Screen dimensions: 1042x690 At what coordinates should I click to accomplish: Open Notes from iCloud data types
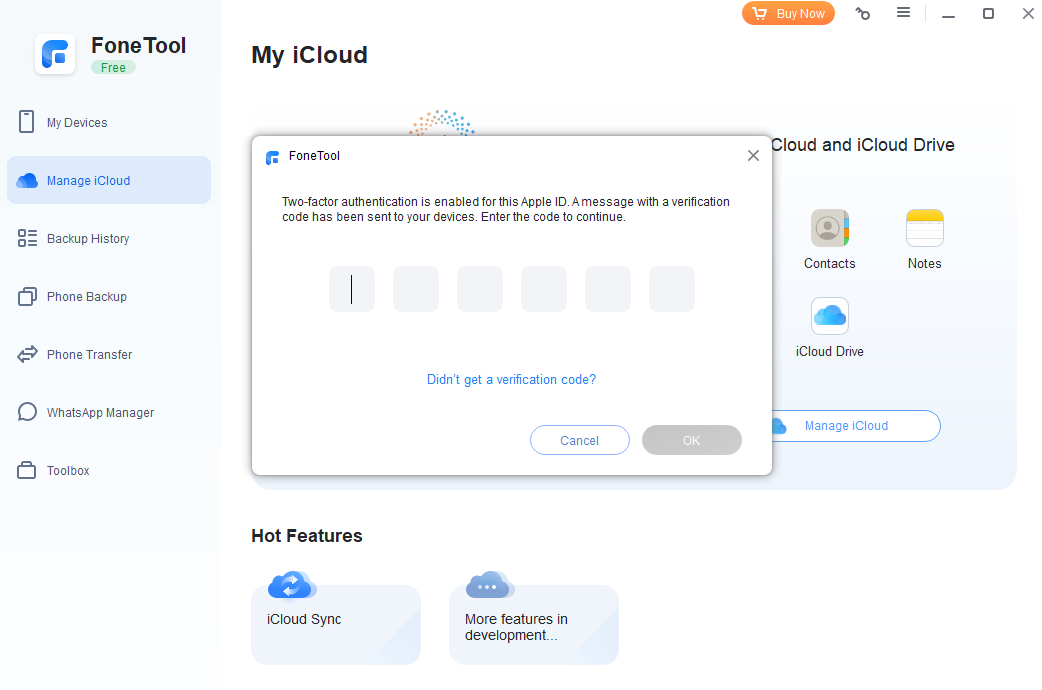923,227
